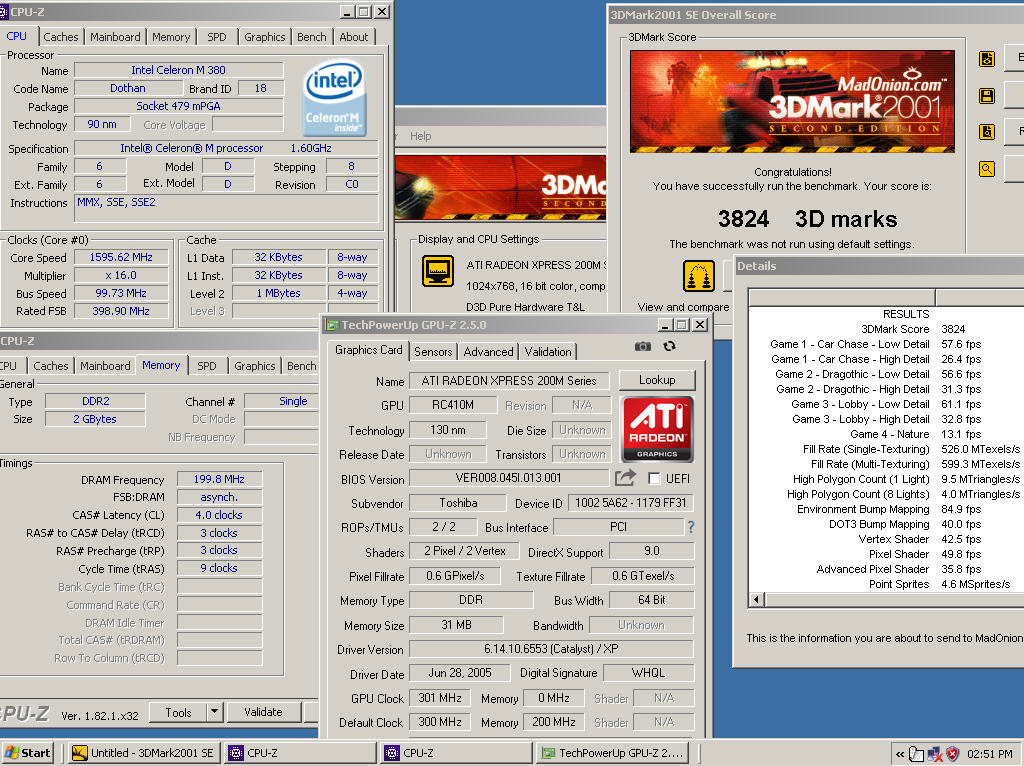
Task: Switch to the second CPU-Z taskbar button
Action: click(x=457, y=753)
